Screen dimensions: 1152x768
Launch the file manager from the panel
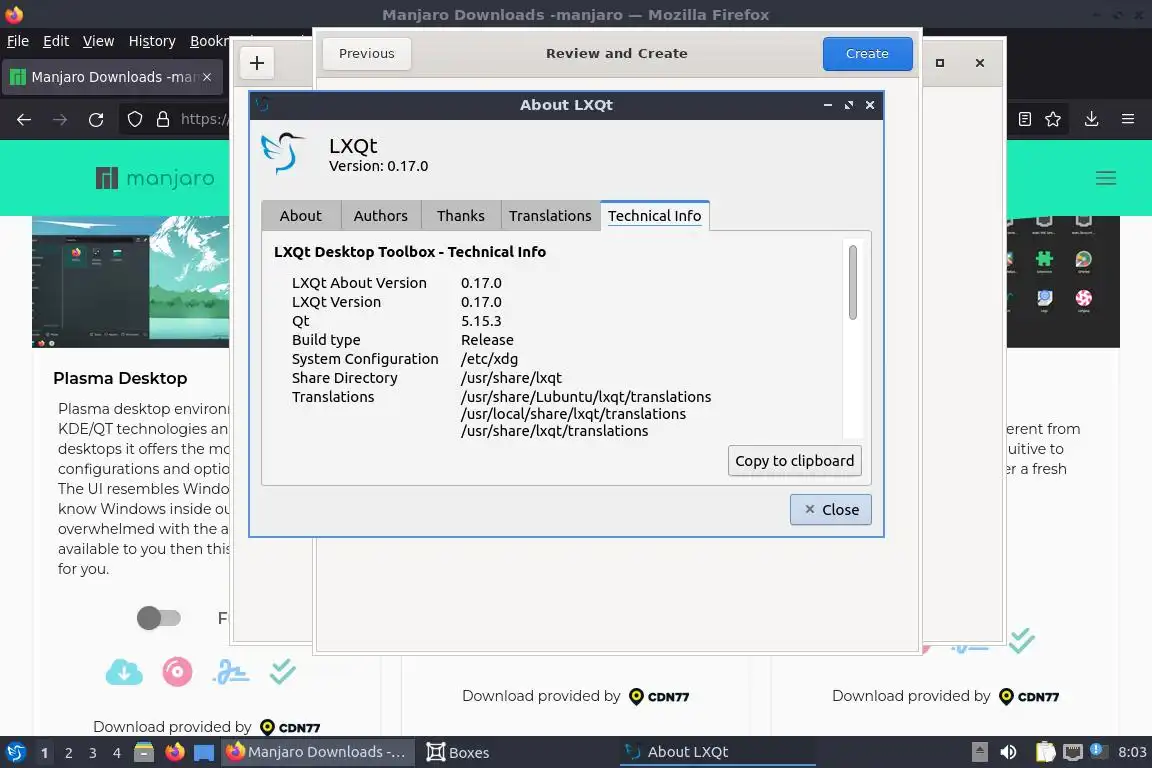tap(144, 752)
